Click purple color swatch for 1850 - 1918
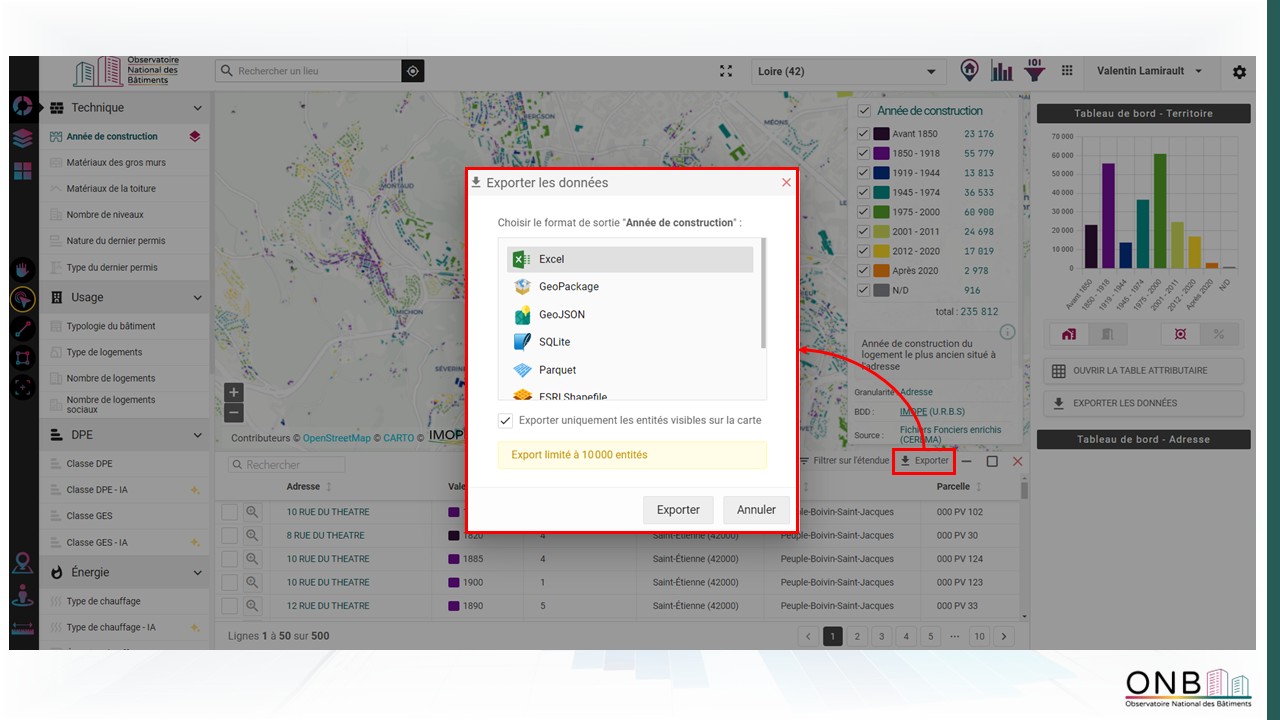 [x=881, y=154]
